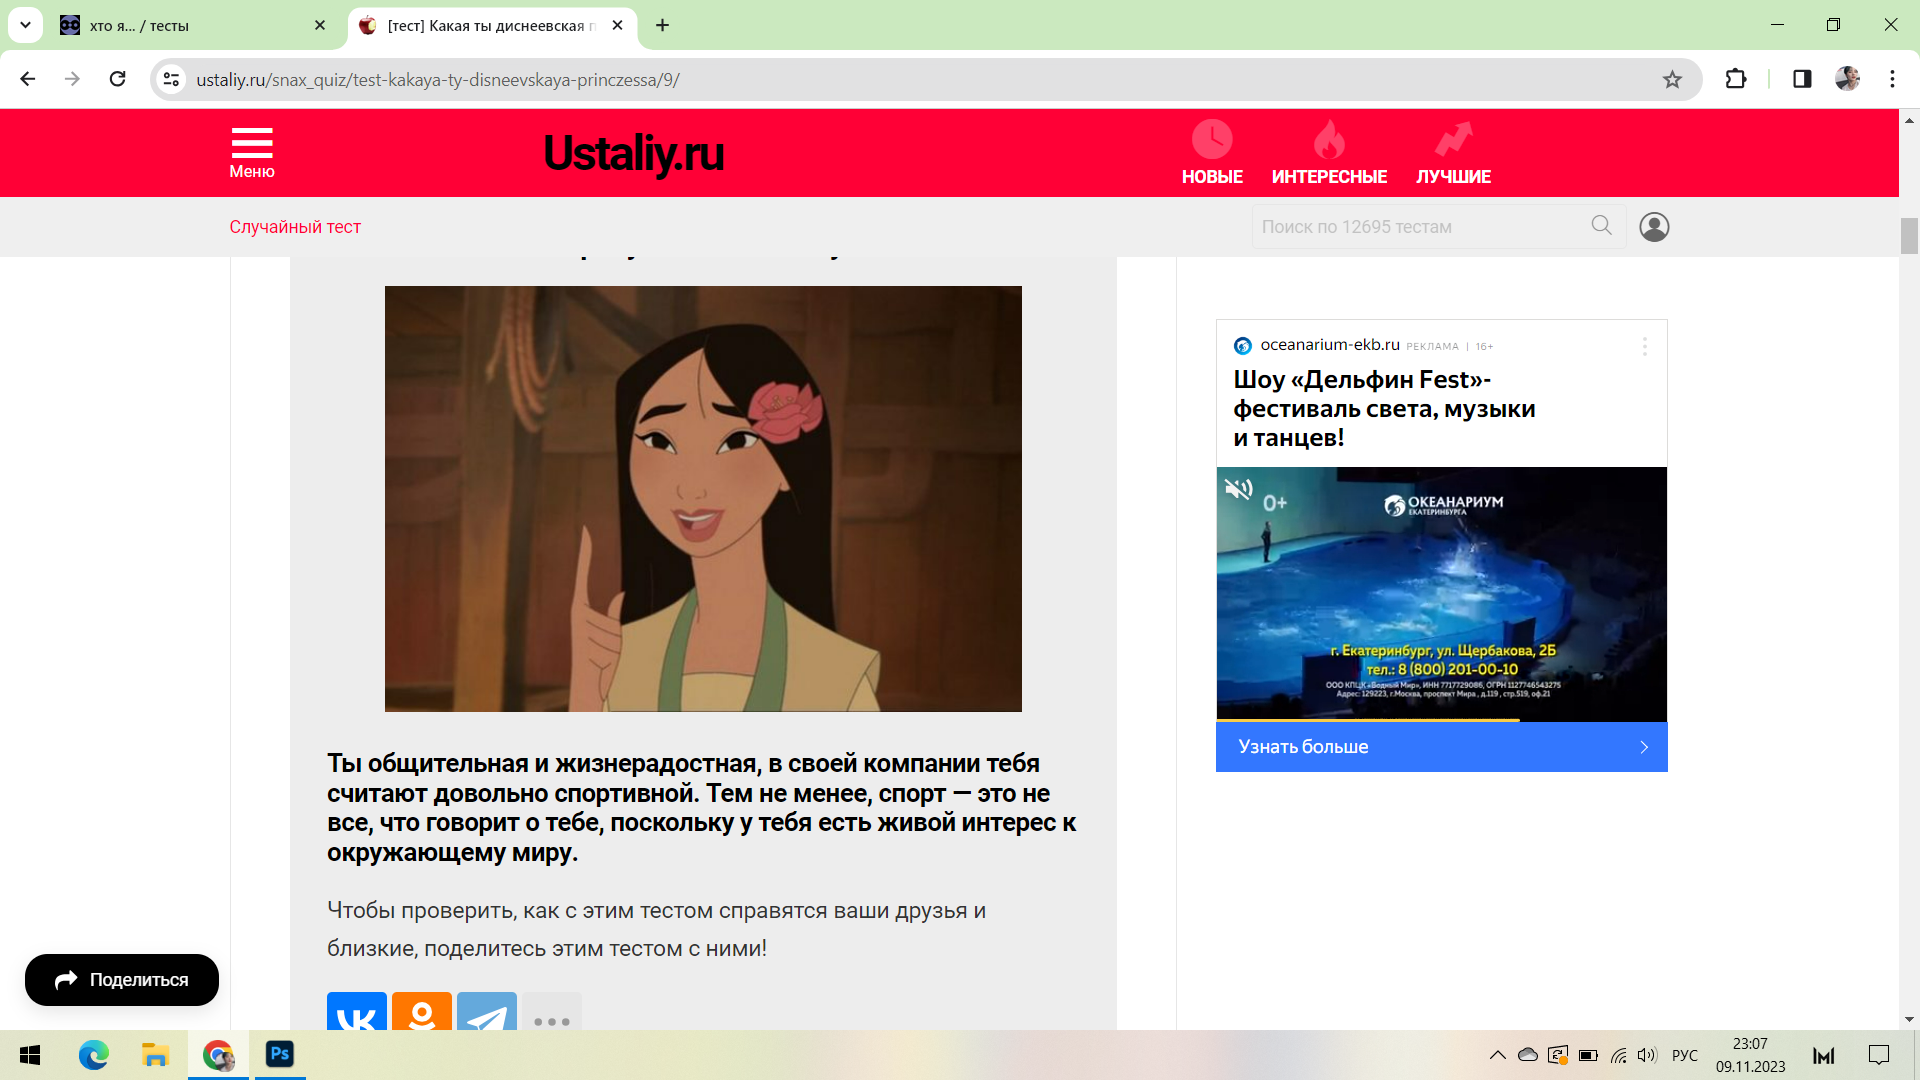Close the хто я... / тесты tab
Image resolution: width=1920 pixels, height=1080 pixels.
[x=320, y=26]
